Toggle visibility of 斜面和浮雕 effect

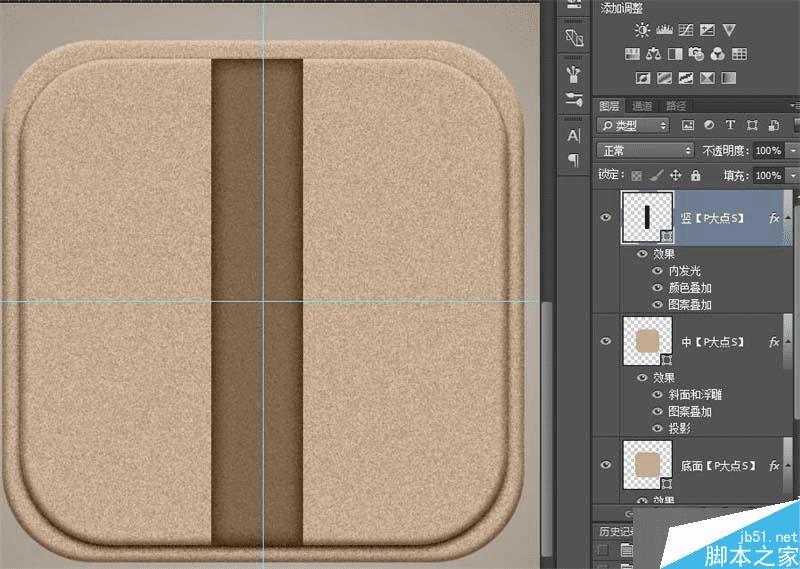pos(657,395)
